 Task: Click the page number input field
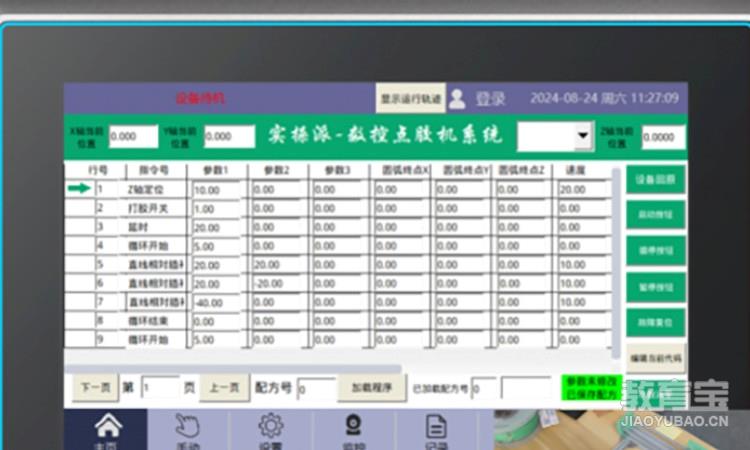click(x=159, y=387)
